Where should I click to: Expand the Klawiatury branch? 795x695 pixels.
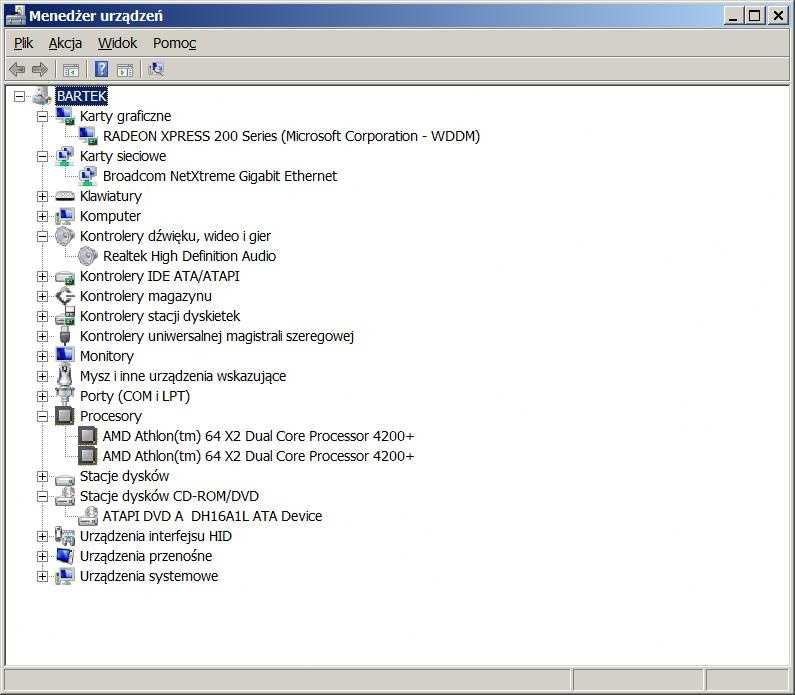43,197
